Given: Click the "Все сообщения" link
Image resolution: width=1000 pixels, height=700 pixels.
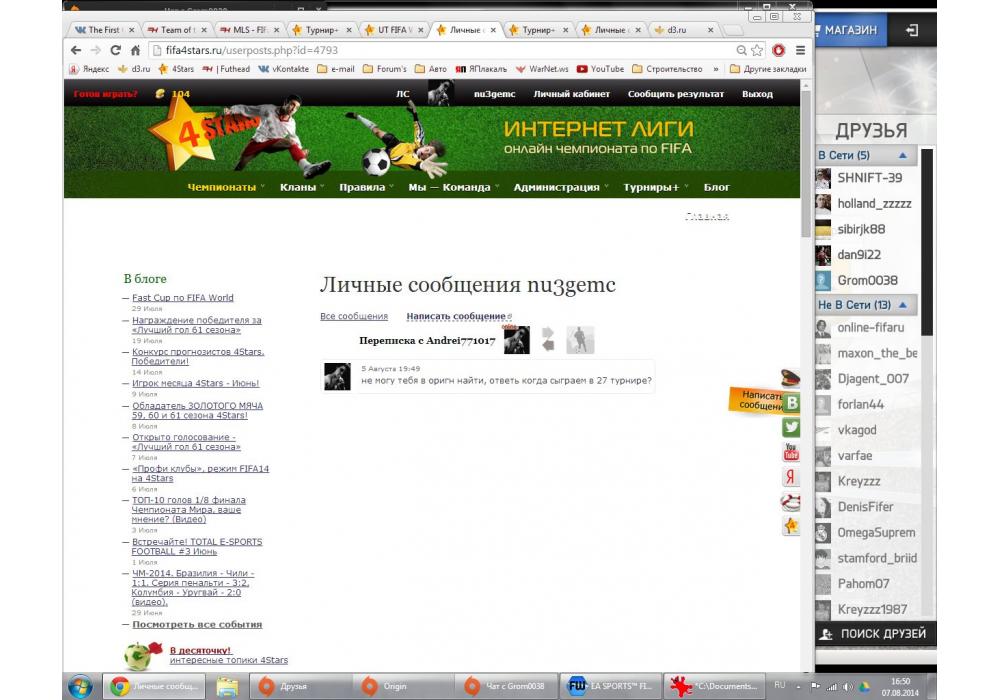Looking at the screenshot, I should (354, 316).
